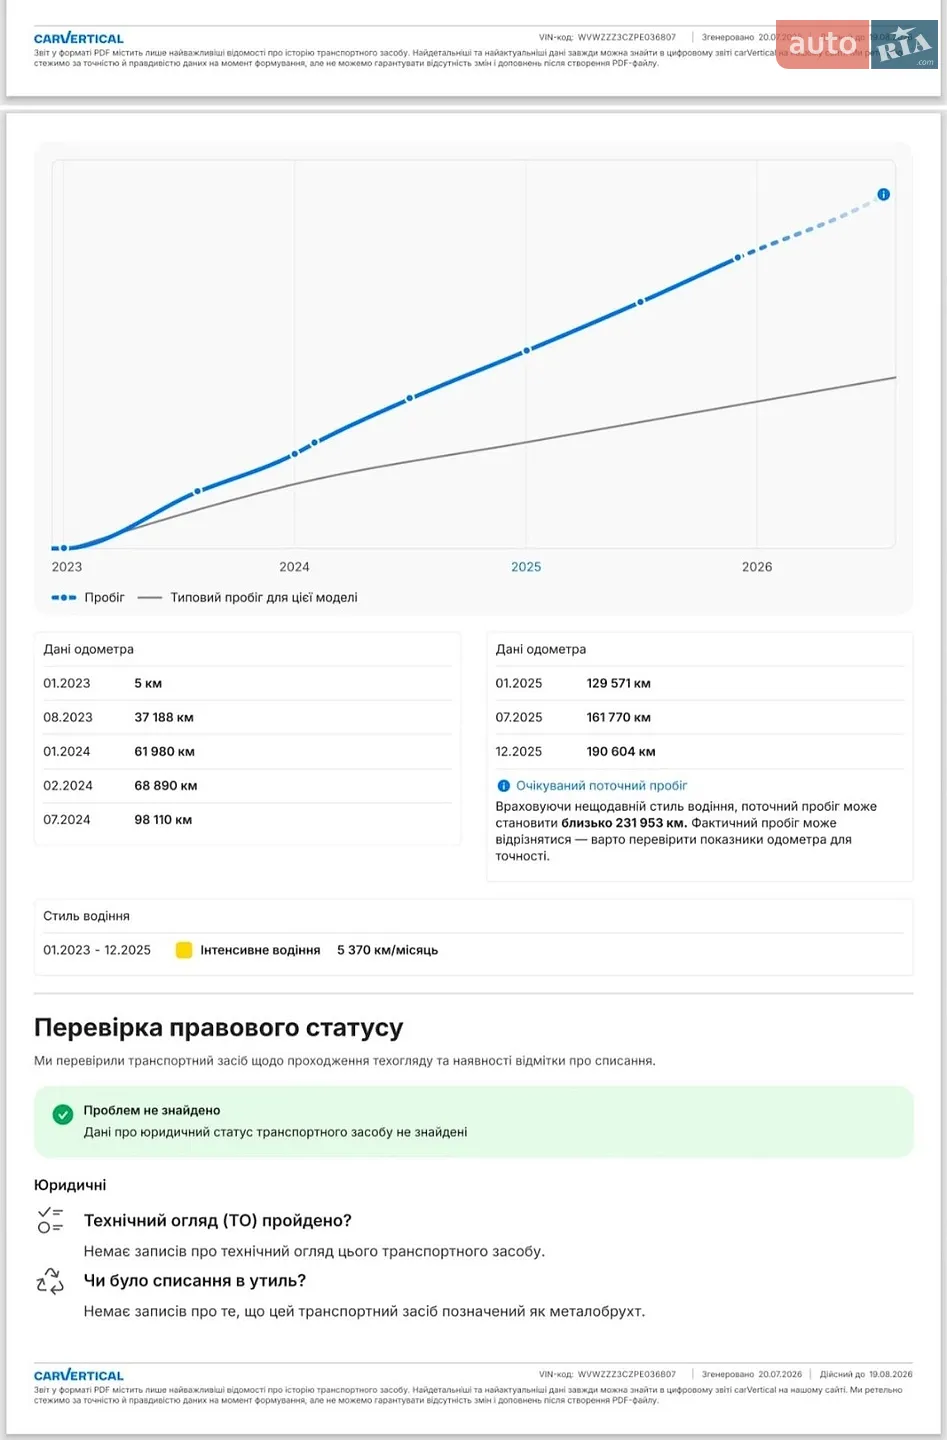Click the carVertical logo in the footer
The image size is (947, 1440).
tap(79, 1375)
